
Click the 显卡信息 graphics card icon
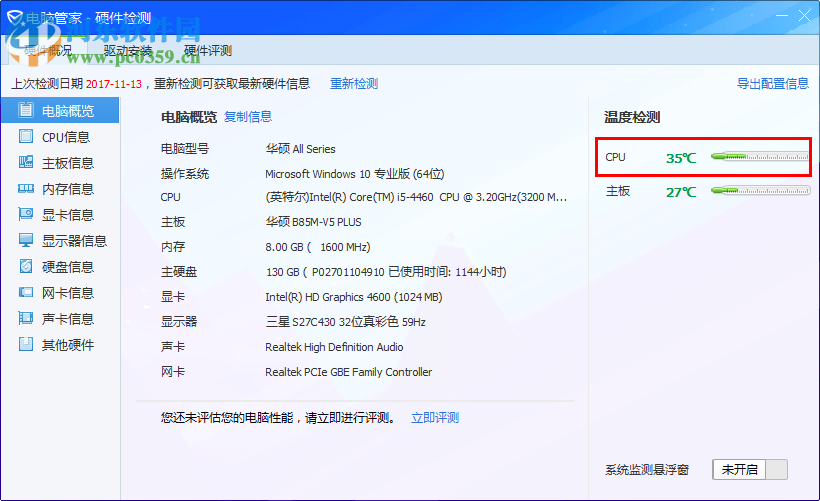pyautogui.click(x=26, y=214)
